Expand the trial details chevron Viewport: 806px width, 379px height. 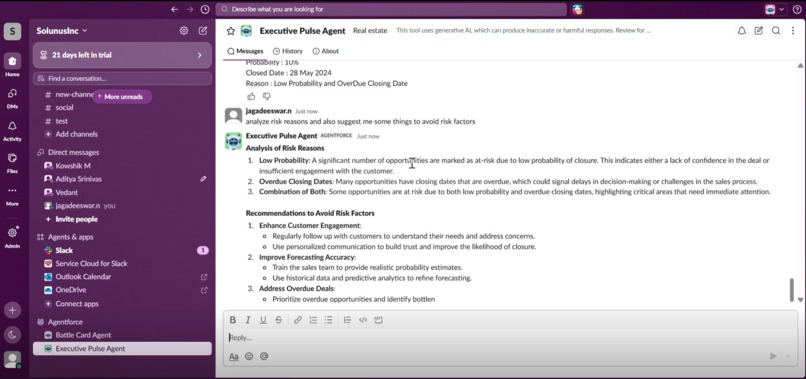(200, 55)
